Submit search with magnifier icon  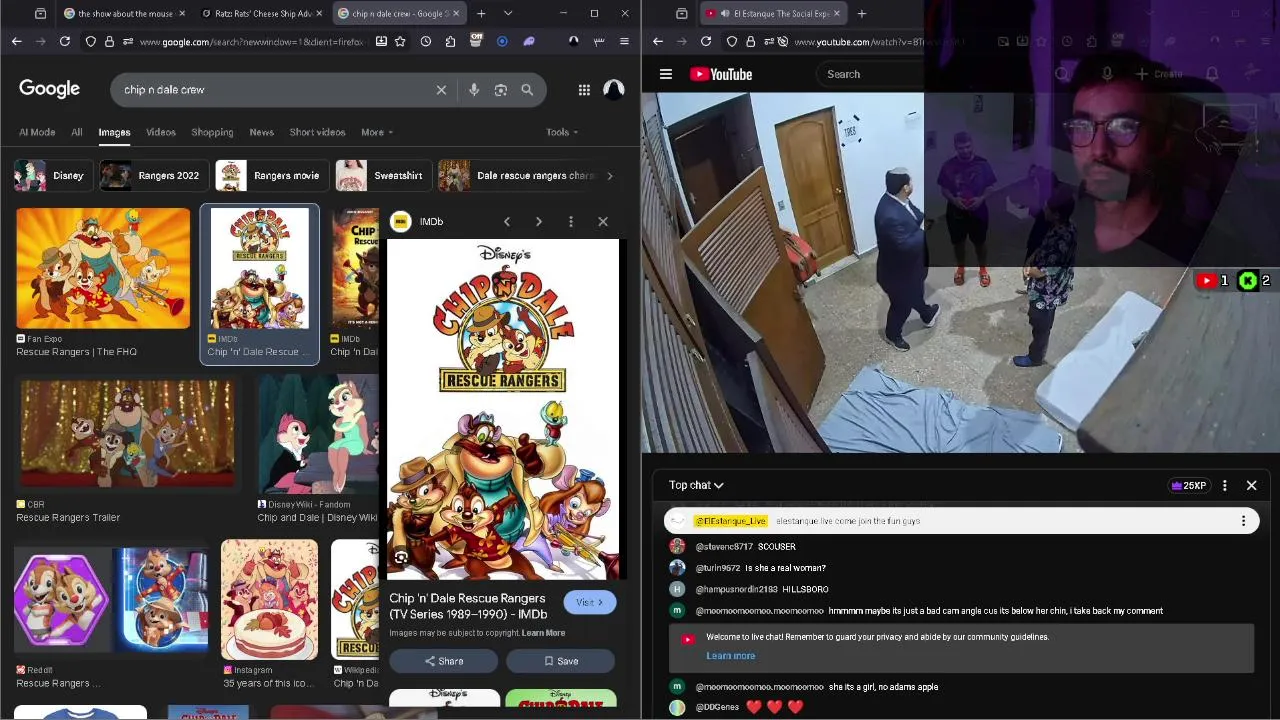click(527, 90)
